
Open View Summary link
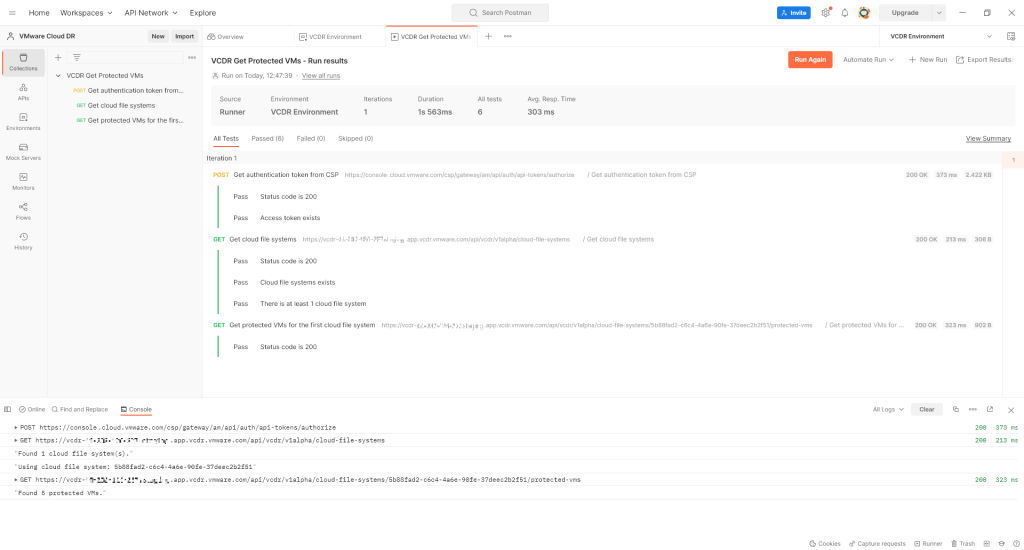click(988, 138)
